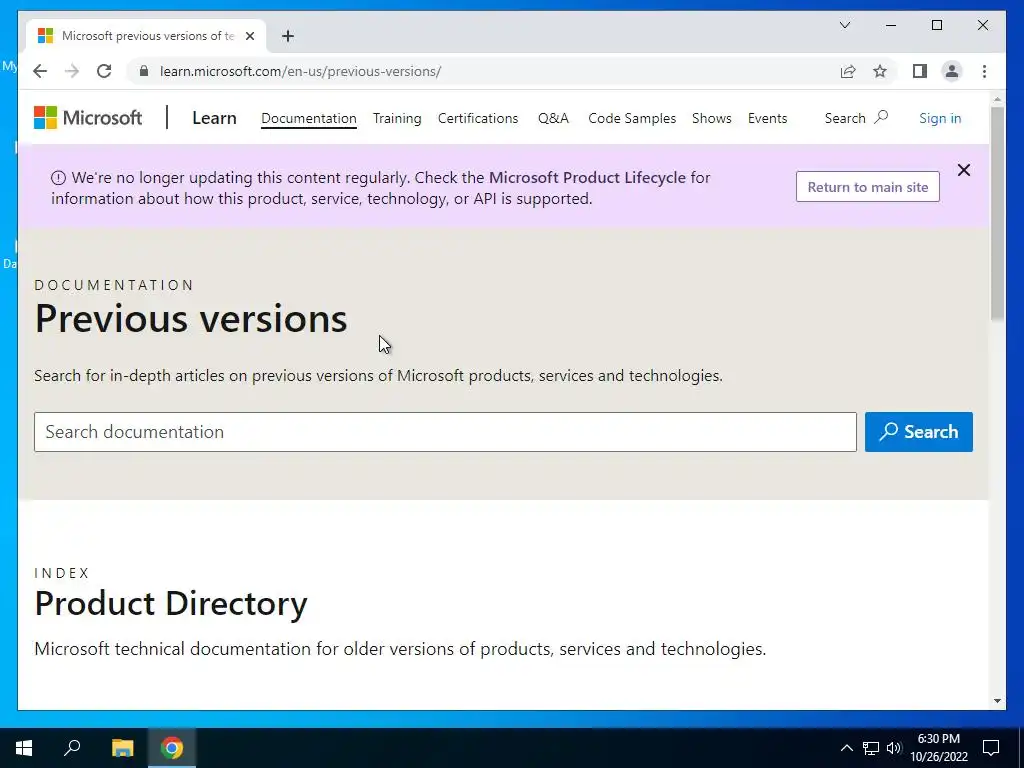This screenshot has height=768, width=1024.
Task: Click the Product Directory heading
Action: [x=171, y=603]
